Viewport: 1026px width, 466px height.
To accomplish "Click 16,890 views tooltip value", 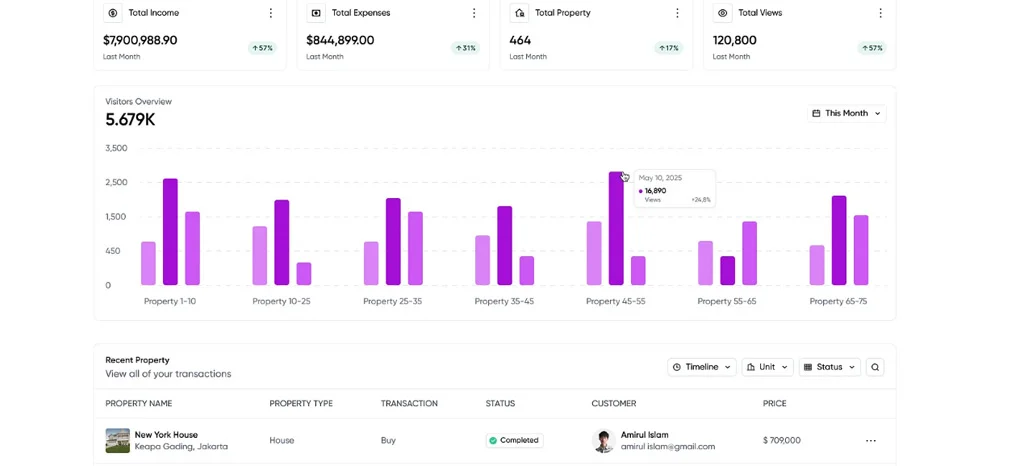I will point(655,190).
